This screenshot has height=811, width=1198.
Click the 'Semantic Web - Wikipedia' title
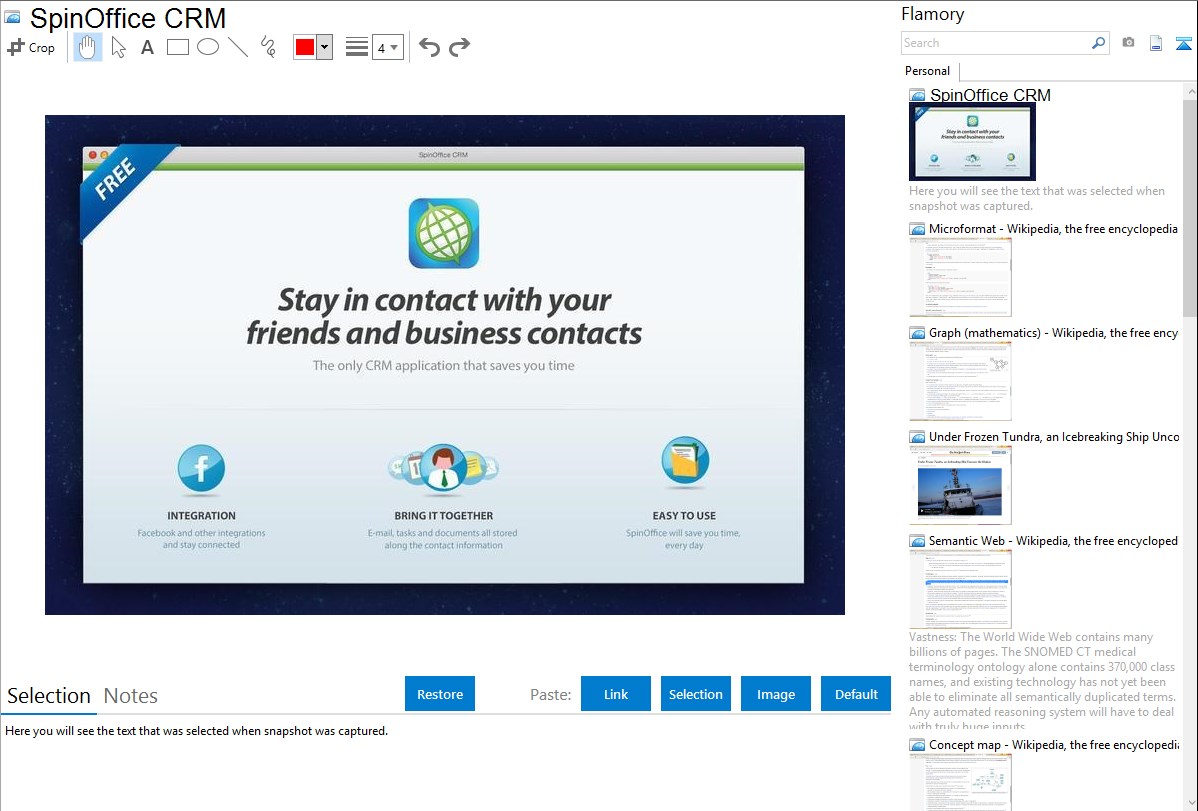1053,540
